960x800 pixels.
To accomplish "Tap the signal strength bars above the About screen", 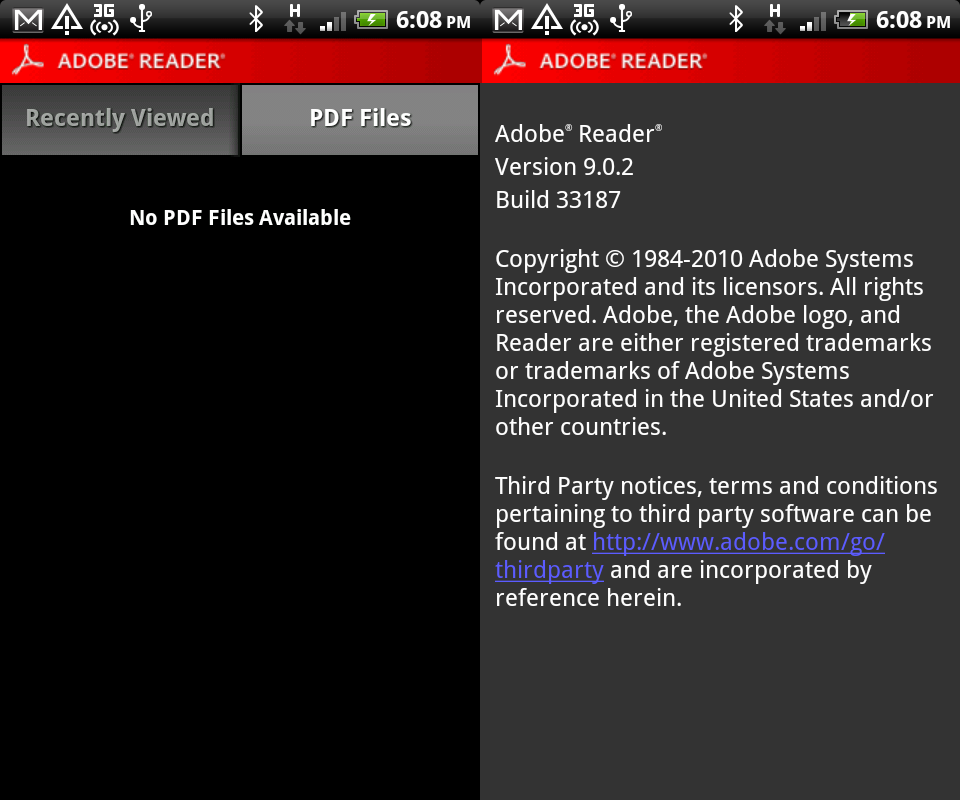I will [x=812, y=22].
